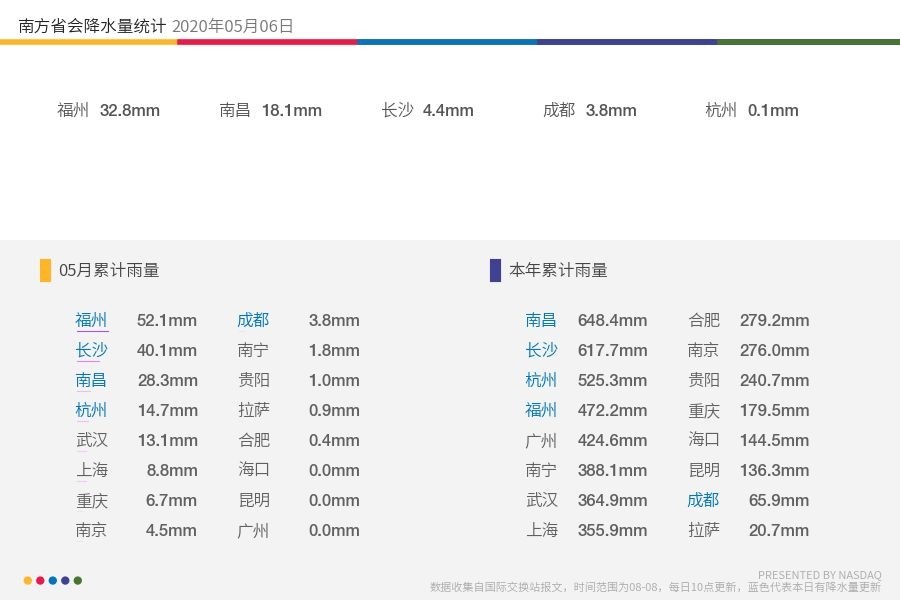Click the 14.7mm value
This screenshot has width=900, height=600.
tap(168, 410)
